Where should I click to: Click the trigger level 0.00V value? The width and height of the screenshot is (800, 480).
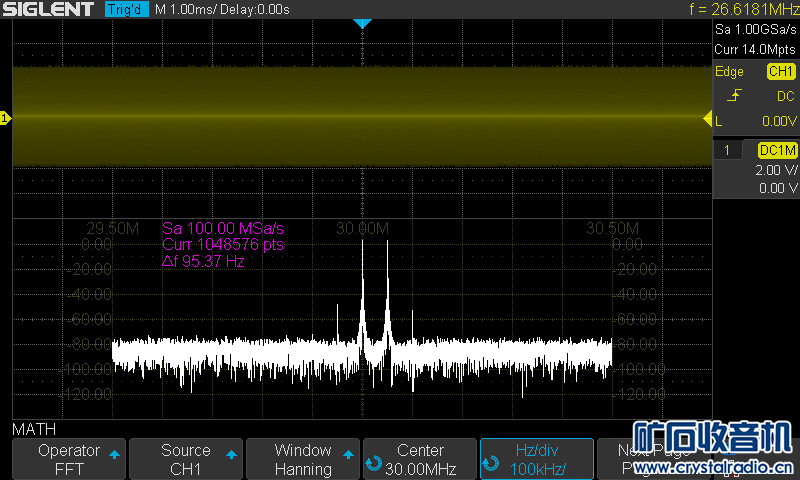tap(779, 121)
